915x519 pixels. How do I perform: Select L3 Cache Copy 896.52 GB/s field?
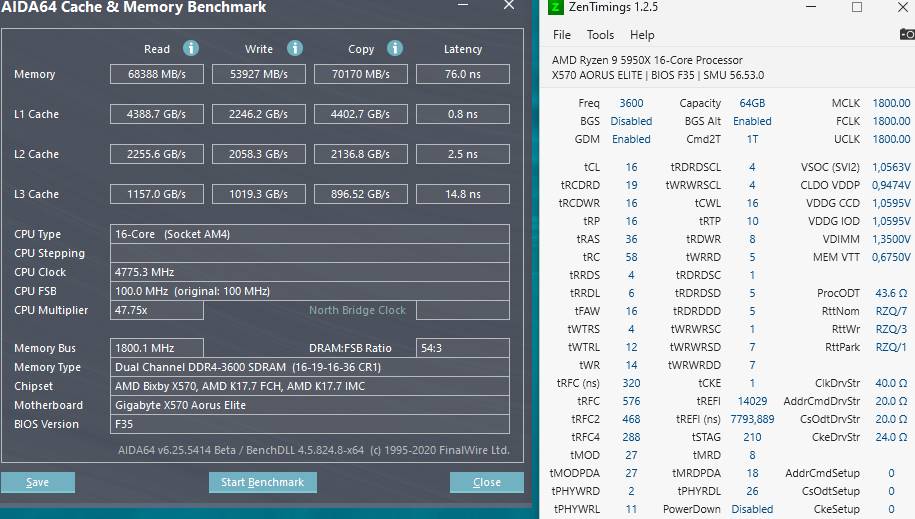pos(361,194)
